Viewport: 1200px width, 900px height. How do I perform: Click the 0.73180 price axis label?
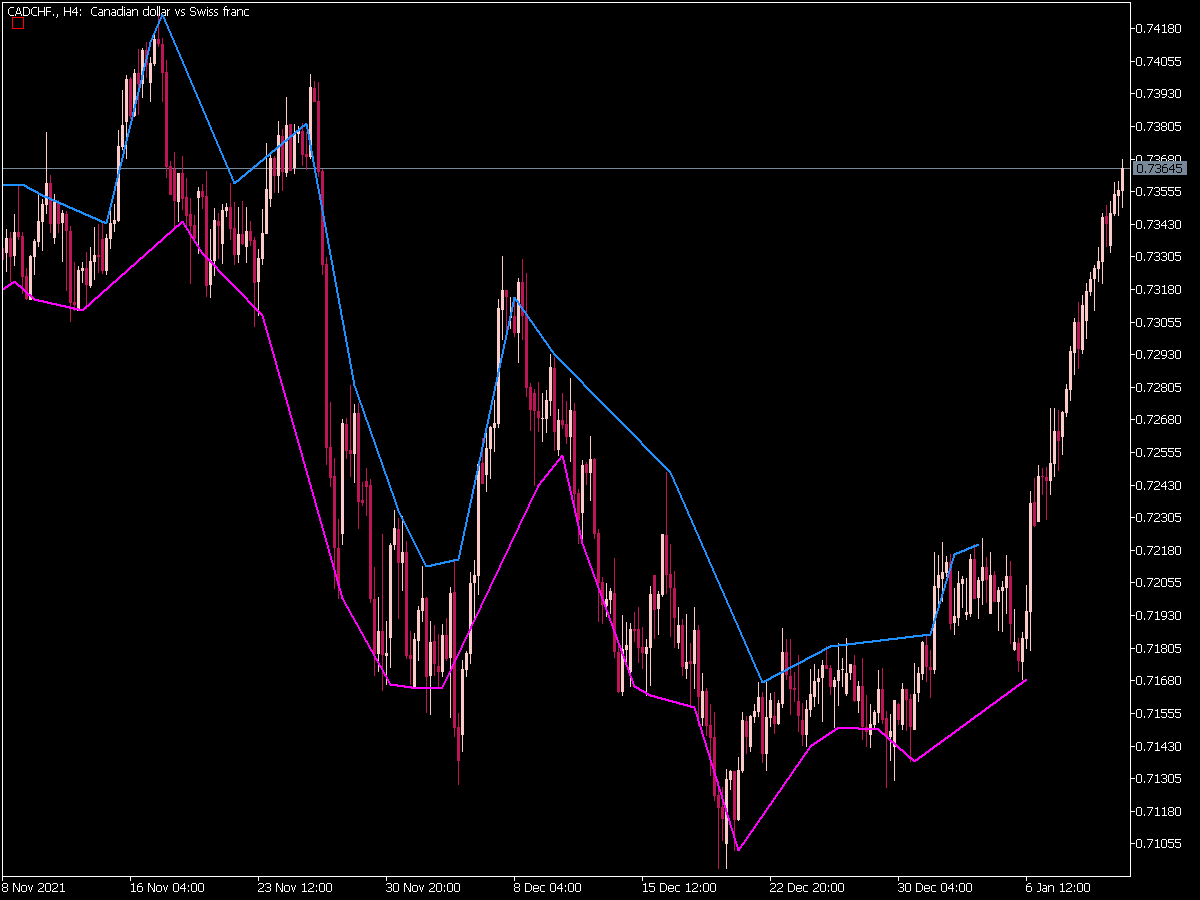click(x=1160, y=290)
